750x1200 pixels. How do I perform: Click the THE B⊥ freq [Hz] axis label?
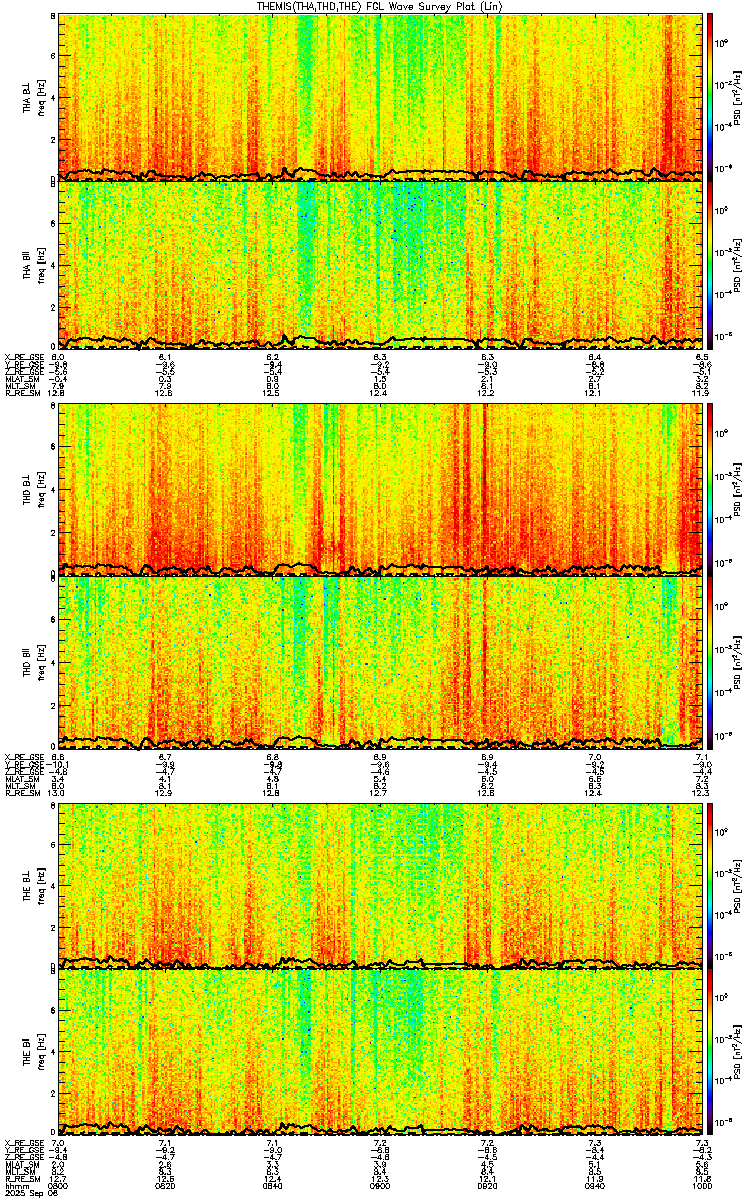tap(42, 886)
